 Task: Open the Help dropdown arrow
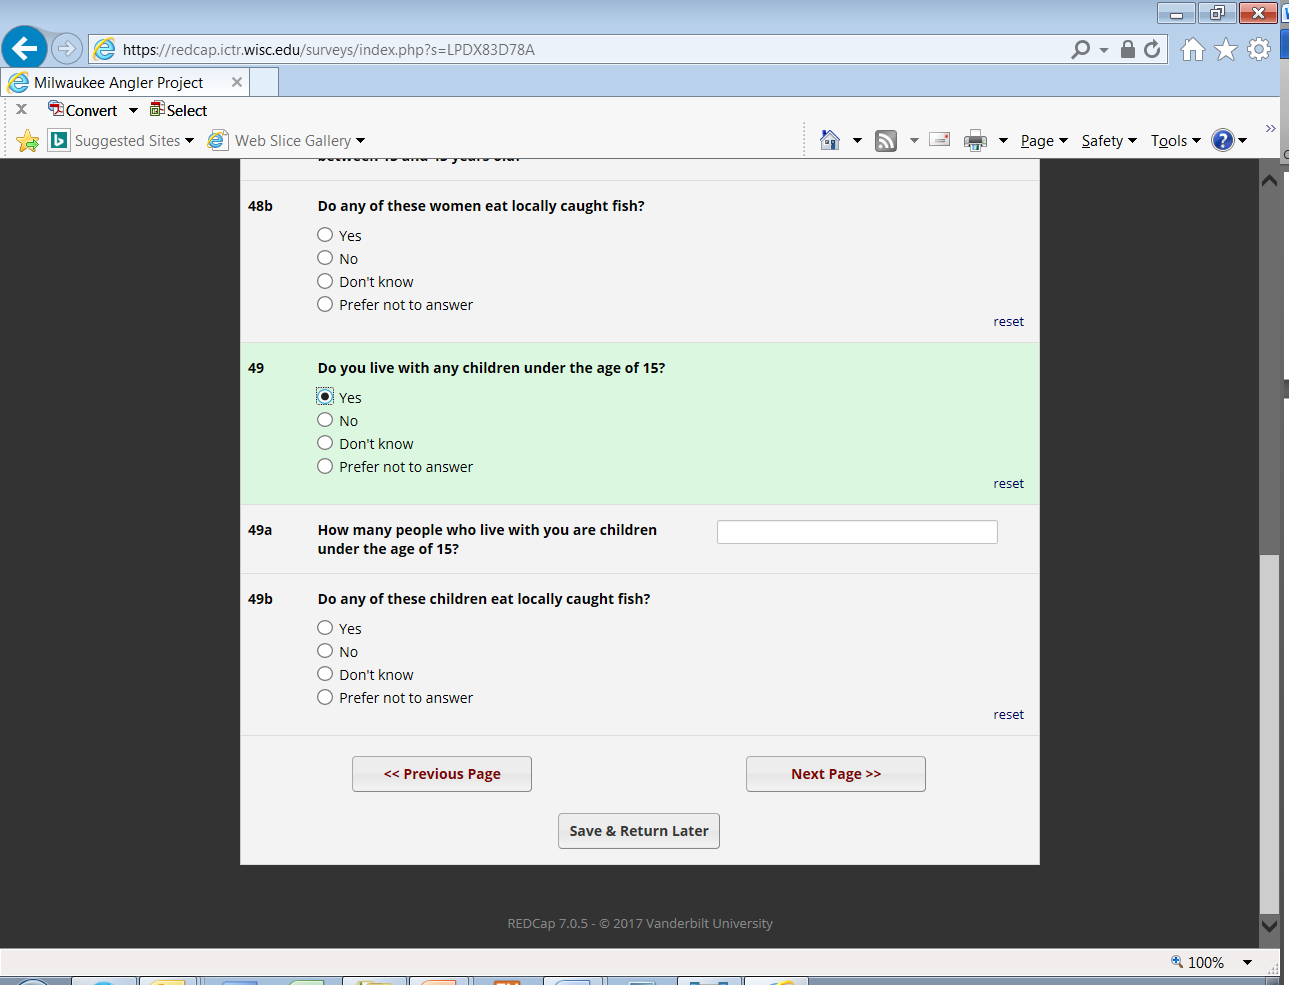1243,141
